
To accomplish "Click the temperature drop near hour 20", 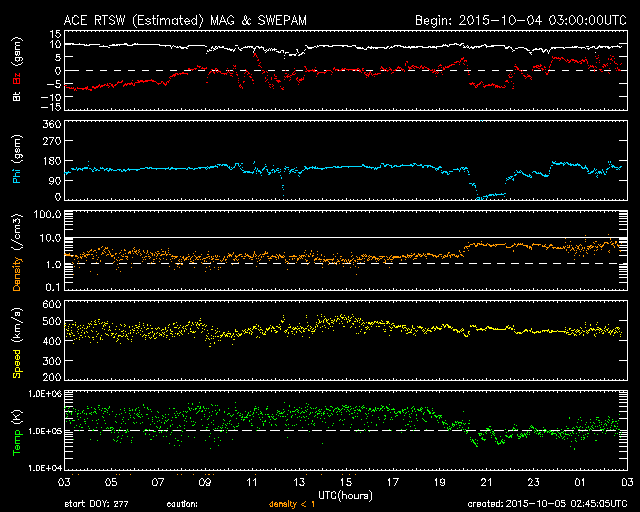I will pyautogui.click(x=471, y=435).
